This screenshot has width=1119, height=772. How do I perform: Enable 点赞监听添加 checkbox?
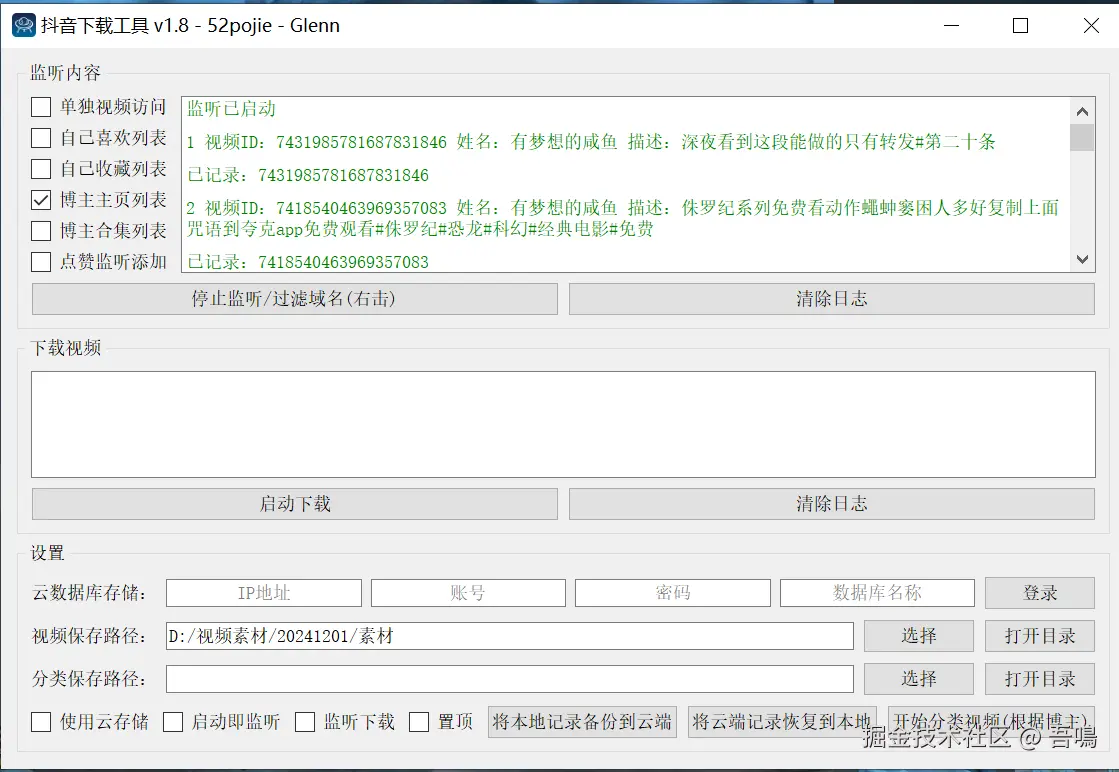pos(41,262)
